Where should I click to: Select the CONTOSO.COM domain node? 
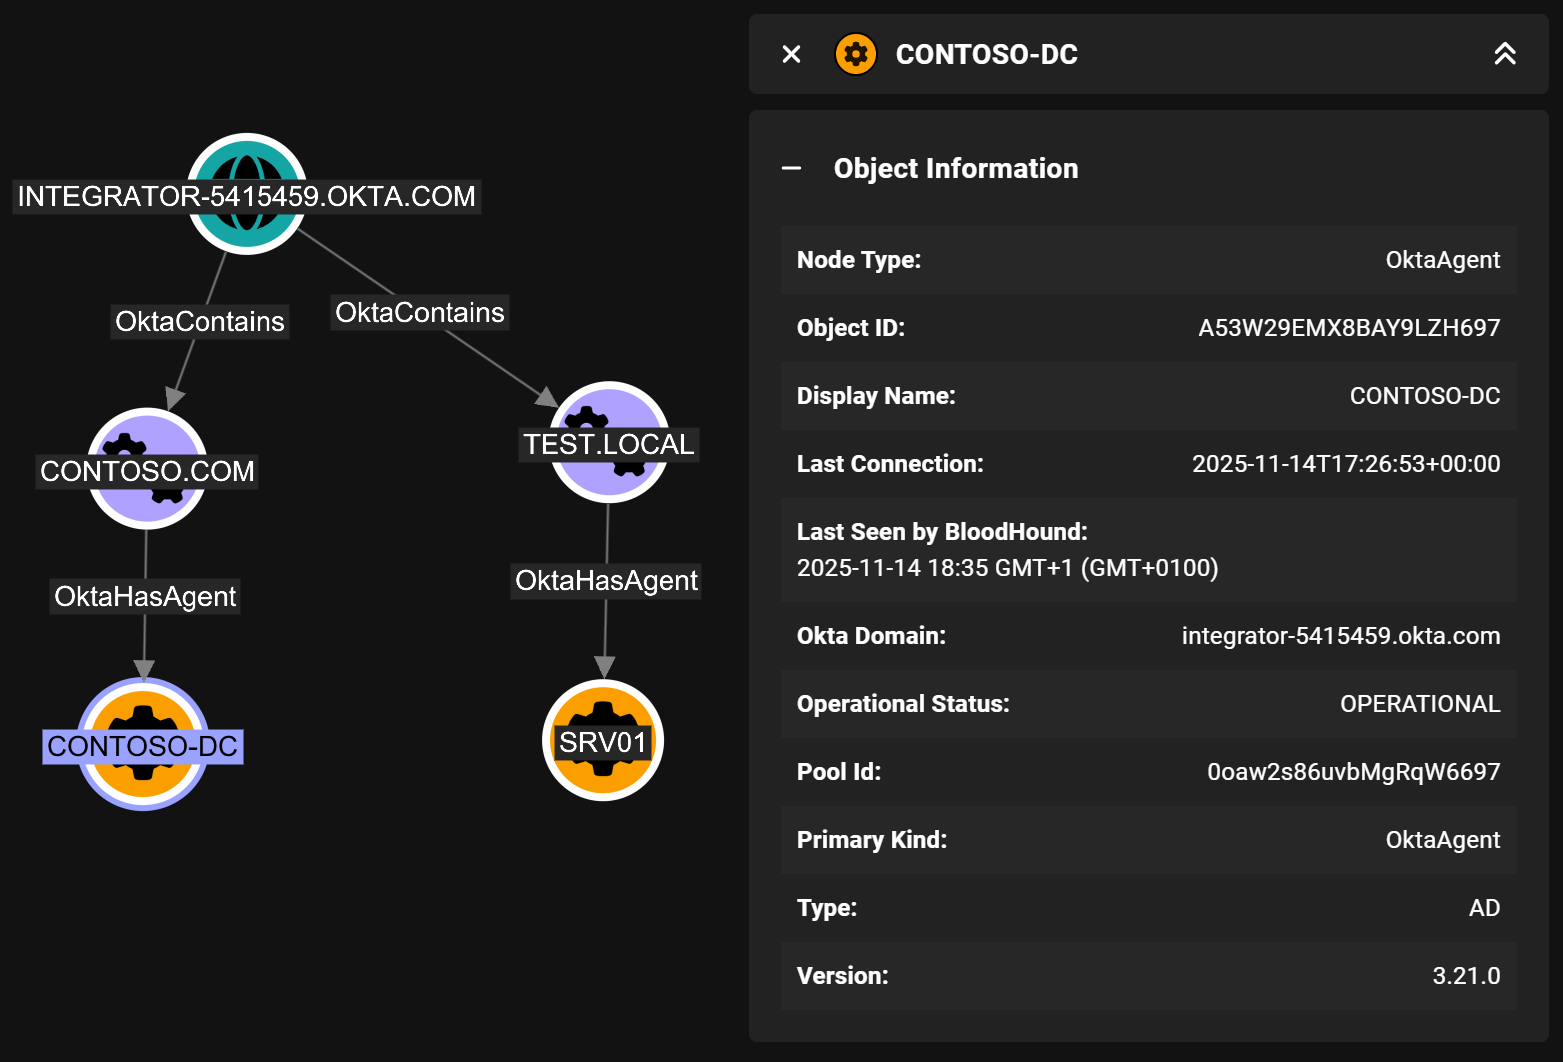pos(147,469)
